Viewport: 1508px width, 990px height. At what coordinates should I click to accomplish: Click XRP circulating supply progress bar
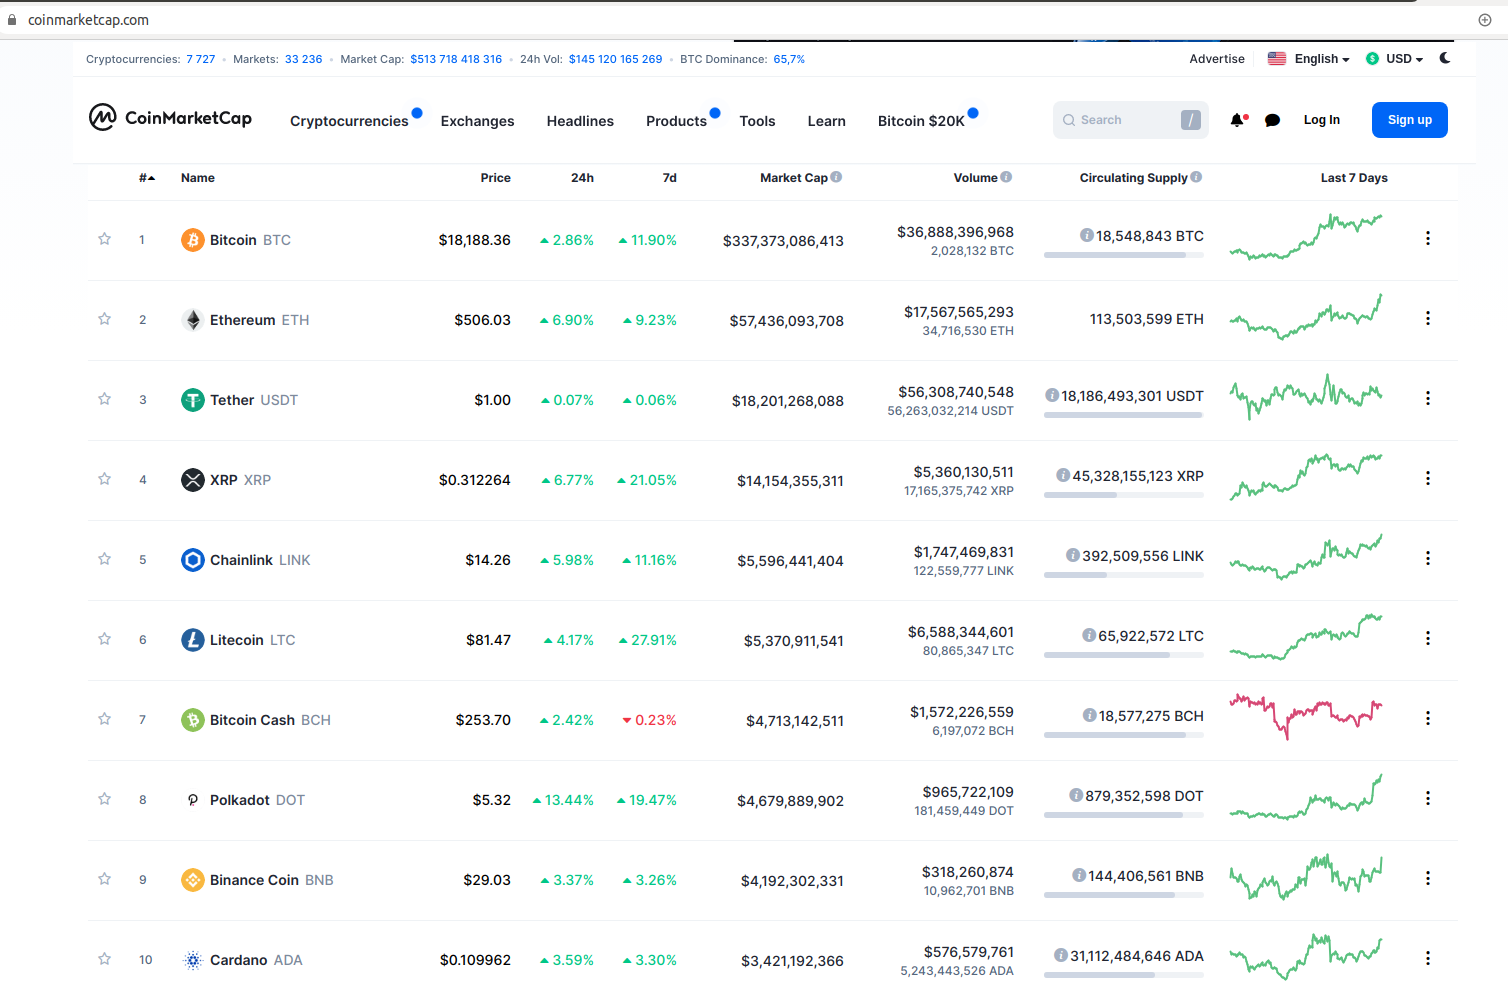point(1123,495)
